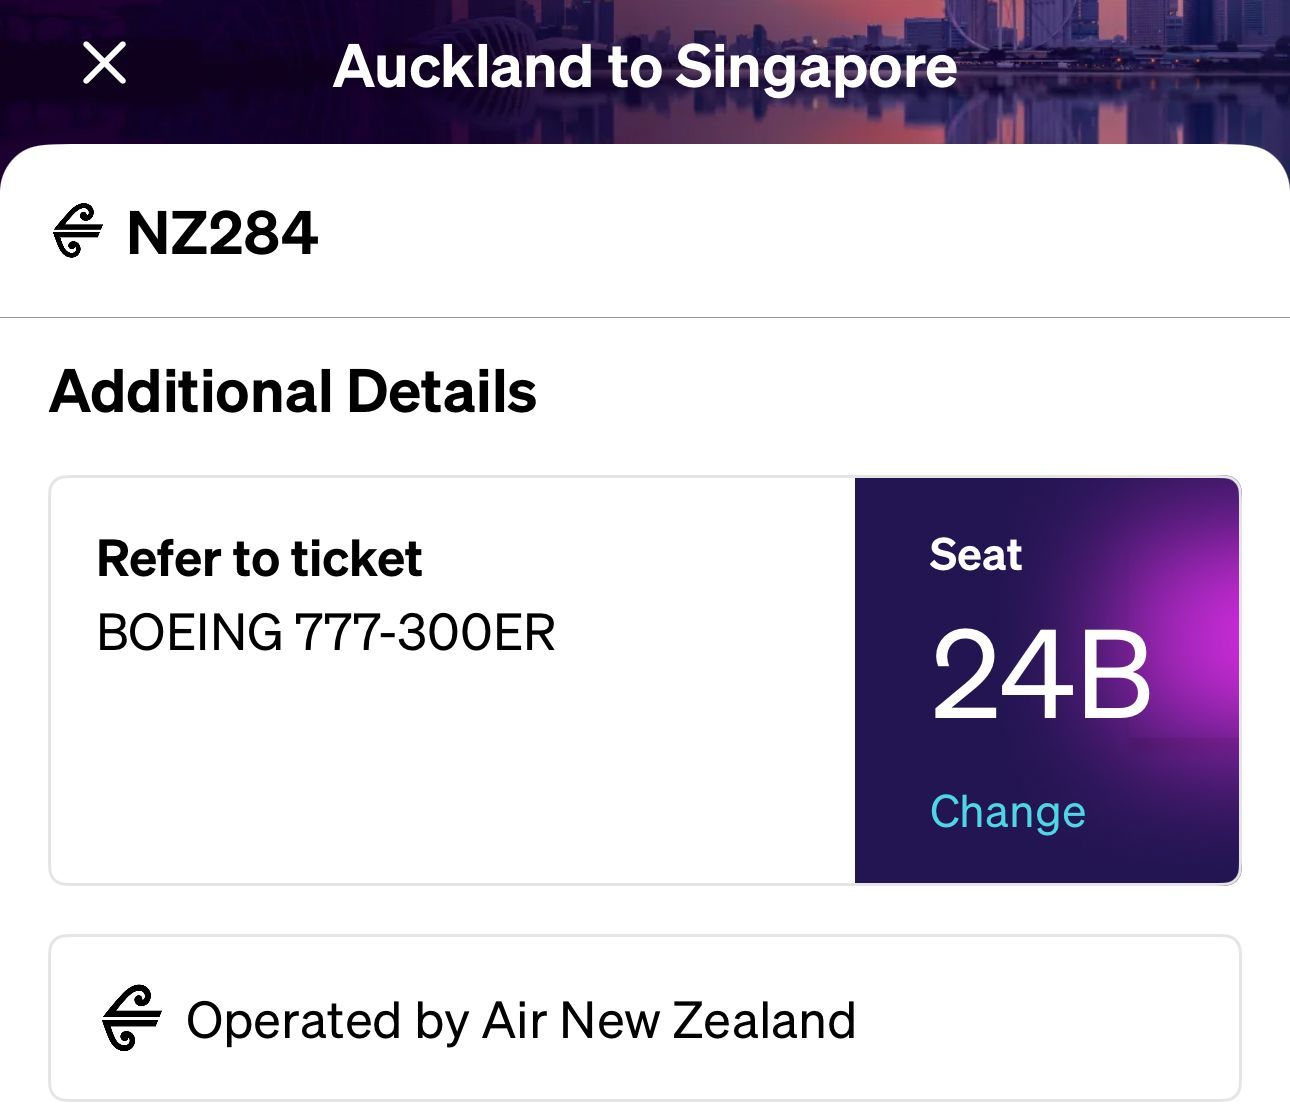Select the NZ284 flight number
Image resolution: width=1290 pixels, height=1114 pixels.
click(222, 233)
